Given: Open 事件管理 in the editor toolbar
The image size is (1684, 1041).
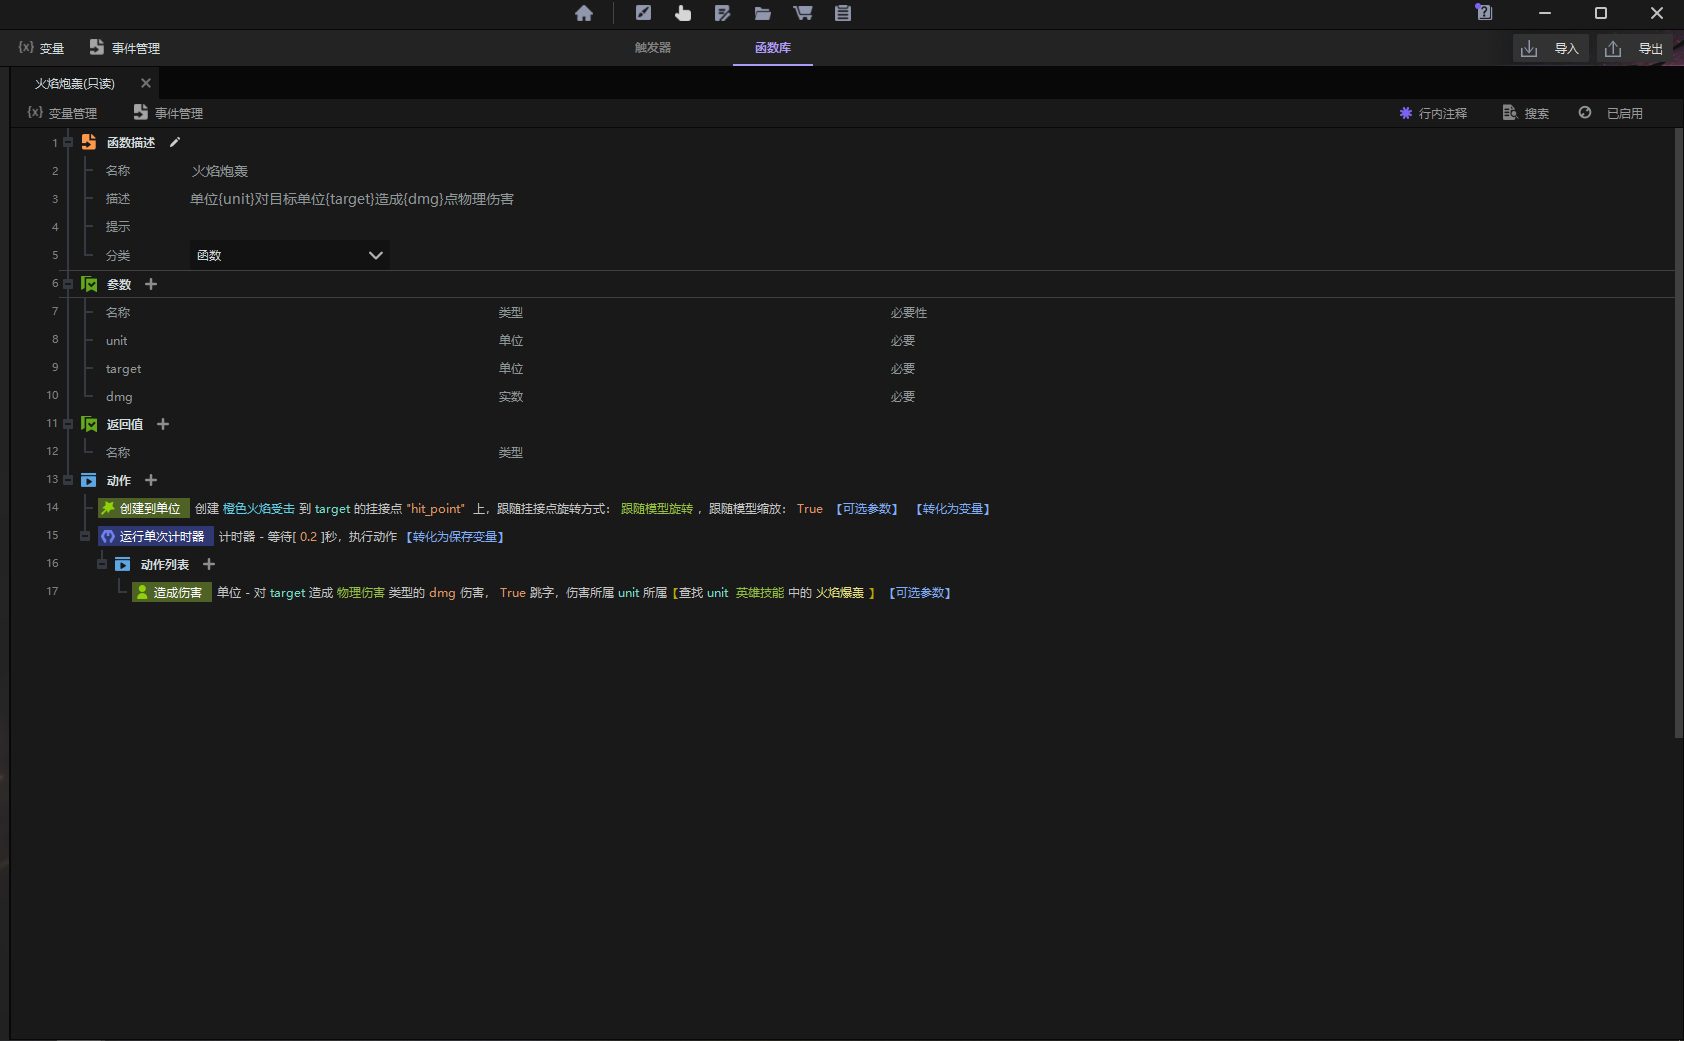Looking at the screenshot, I should (x=168, y=113).
